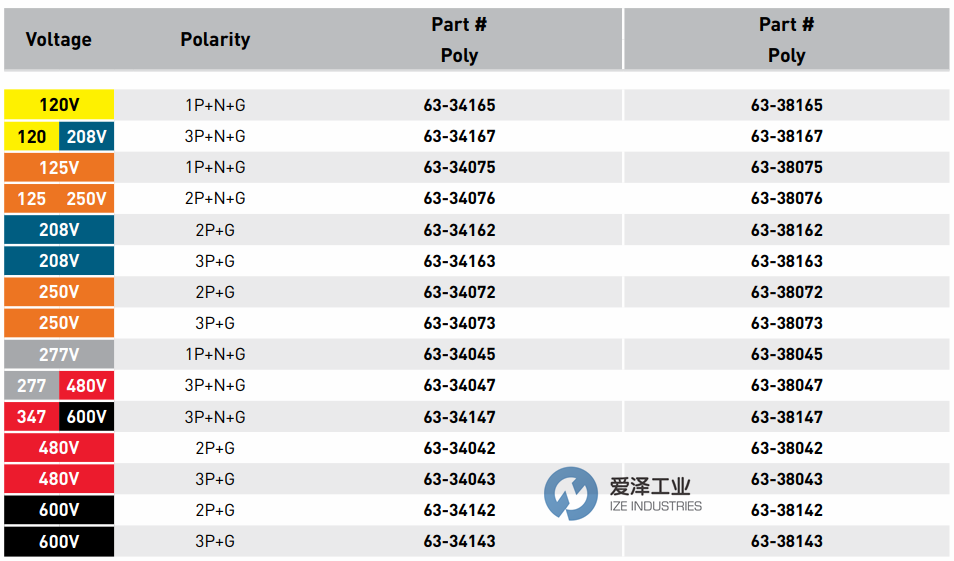The image size is (954, 561).
Task: Select part number 63-34073
Action: 459,323
